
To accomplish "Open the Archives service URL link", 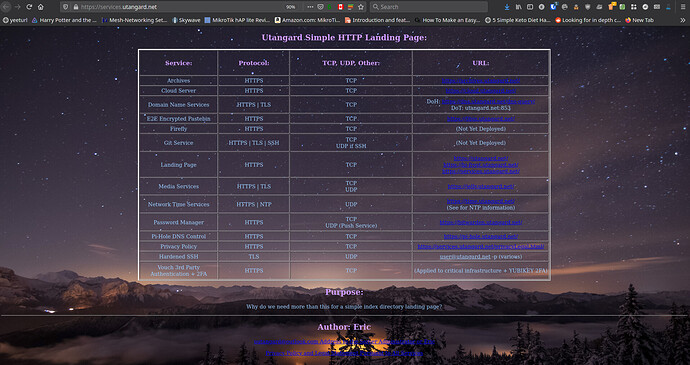I will 481,81.
